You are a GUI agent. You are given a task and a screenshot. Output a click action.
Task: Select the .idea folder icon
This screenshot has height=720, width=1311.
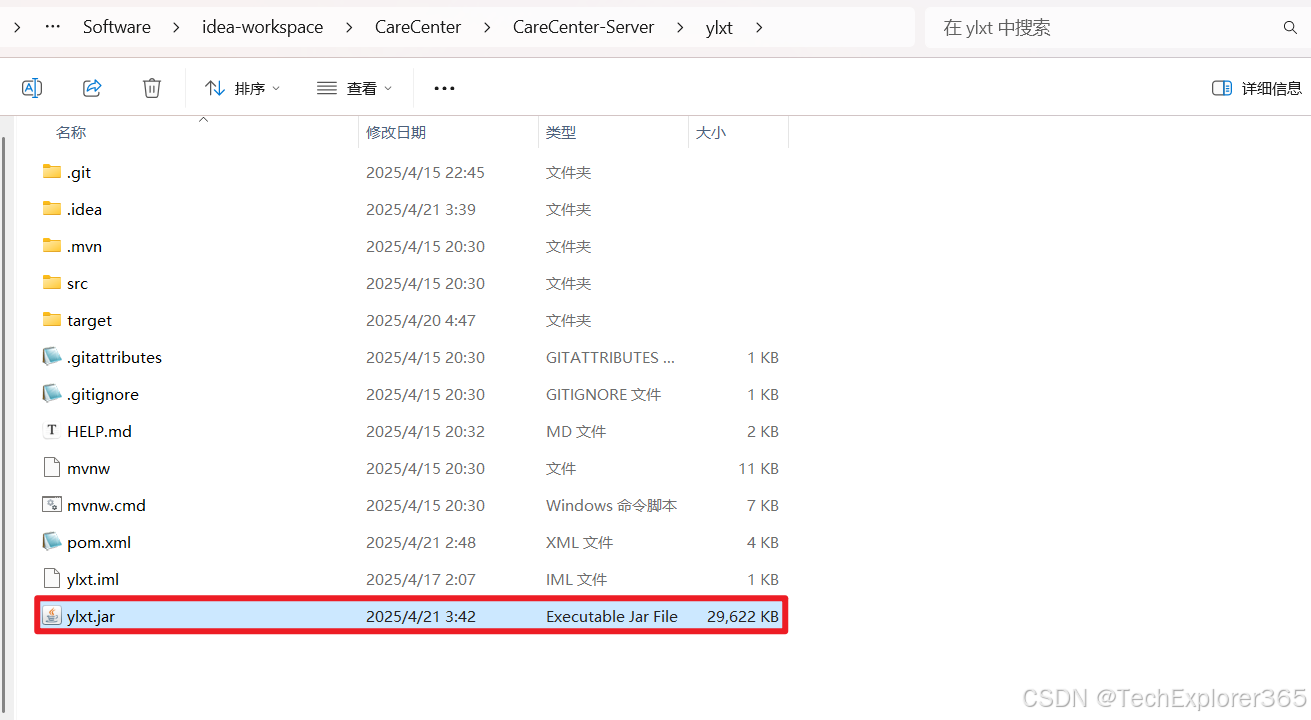(x=52, y=209)
